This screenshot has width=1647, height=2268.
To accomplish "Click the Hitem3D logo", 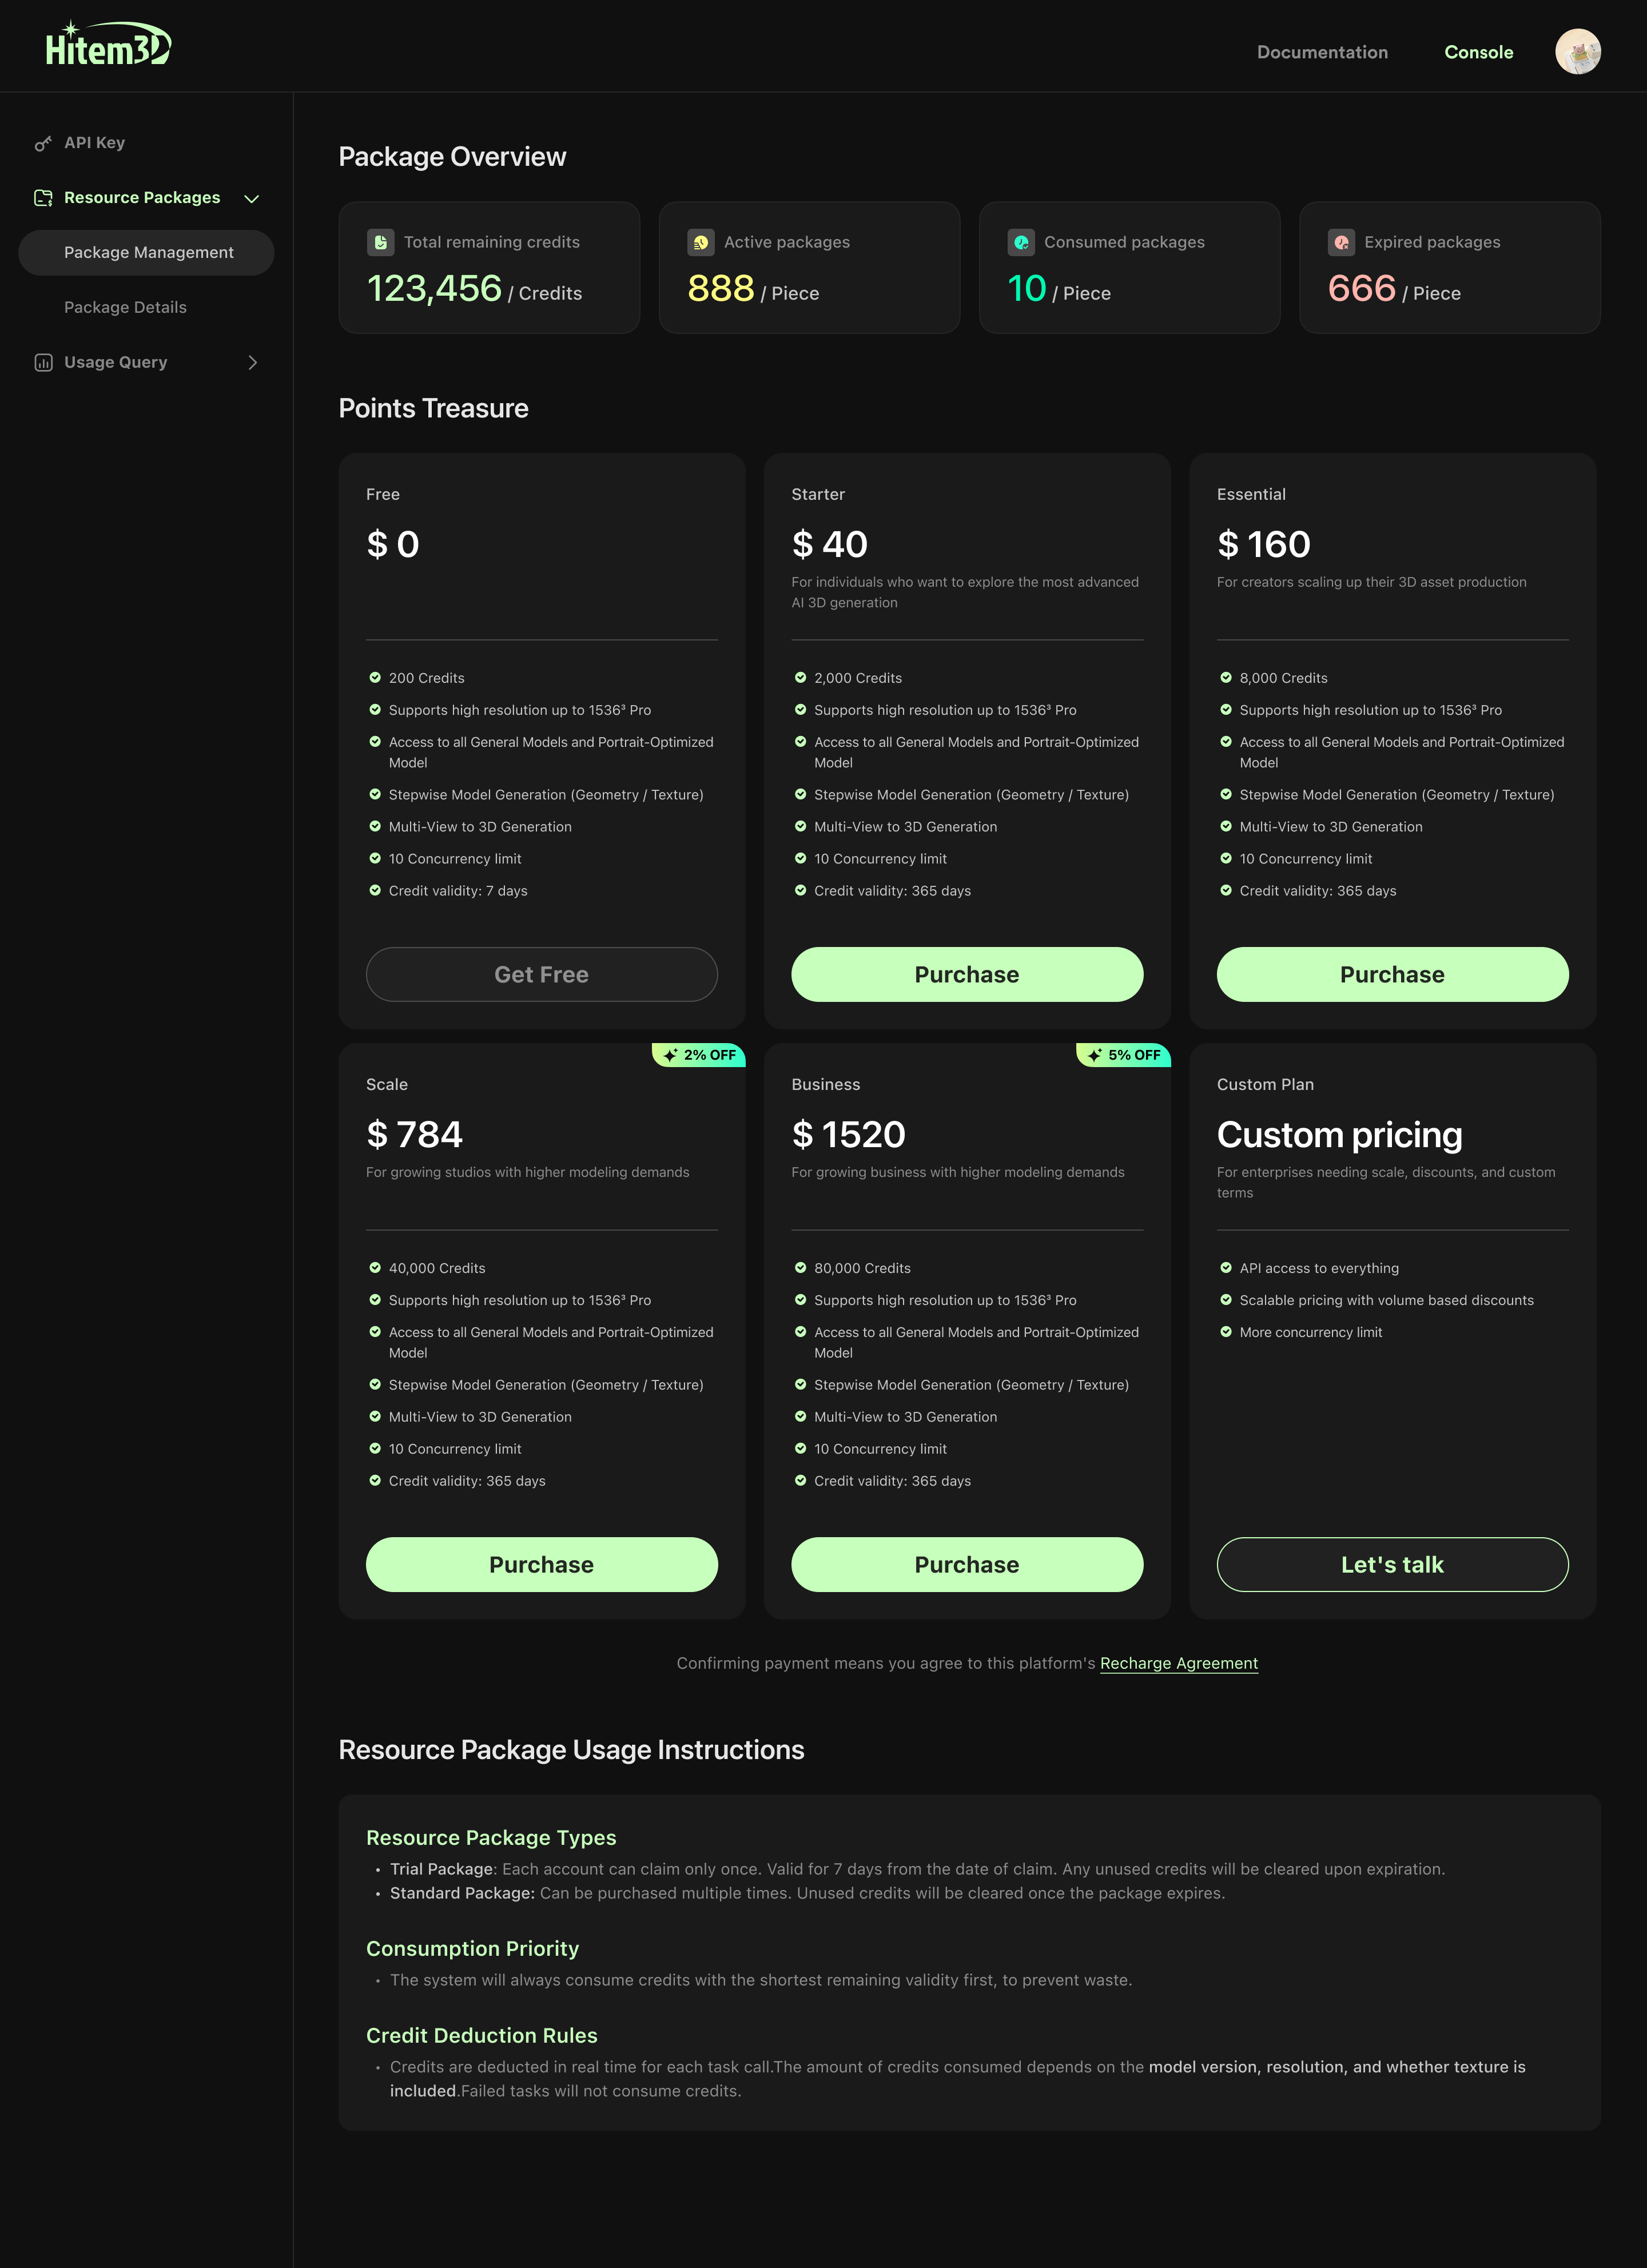I will click(107, 44).
